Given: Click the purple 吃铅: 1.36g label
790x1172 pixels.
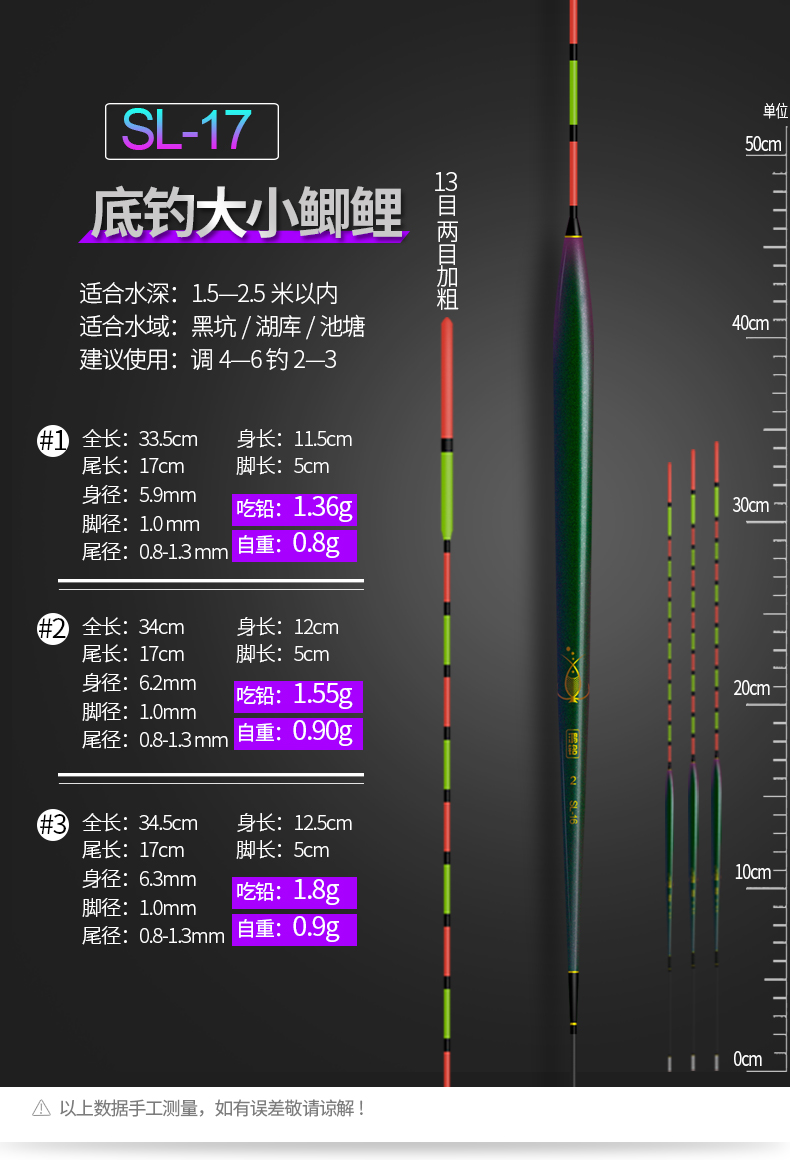Looking at the screenshot, I should (294, 508).
